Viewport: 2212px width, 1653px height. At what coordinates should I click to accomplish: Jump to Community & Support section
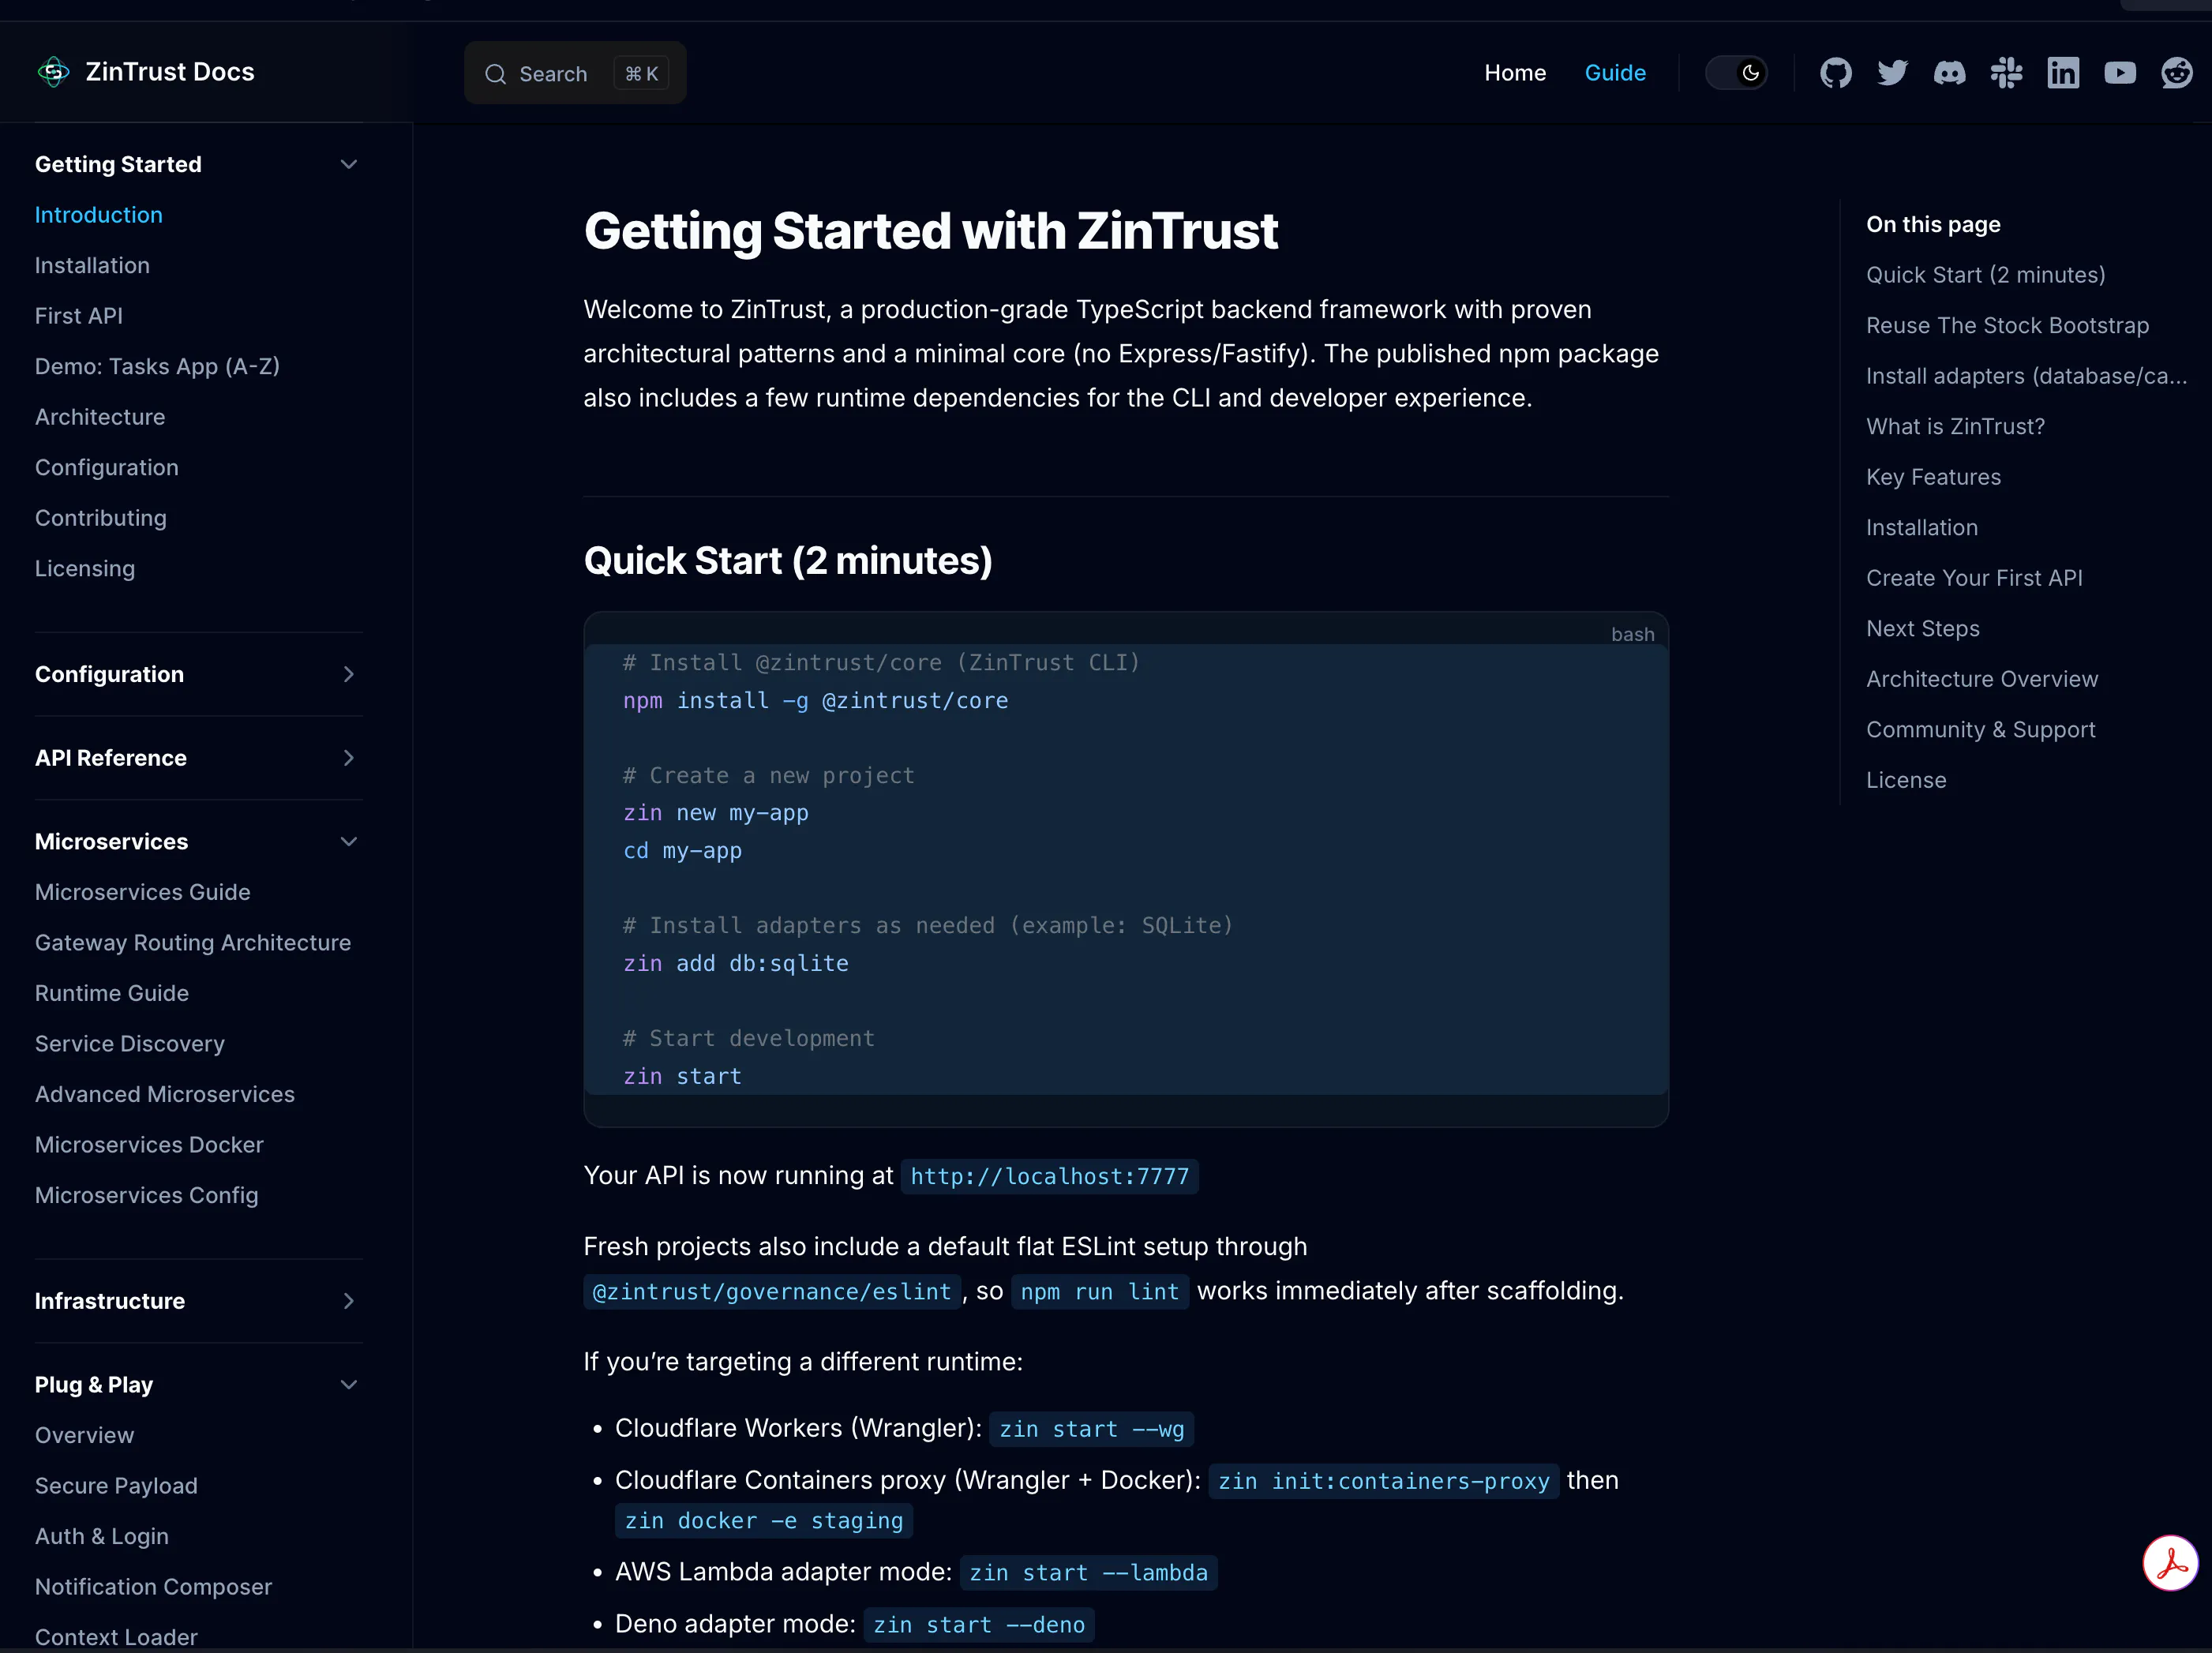click(1980, 730)
